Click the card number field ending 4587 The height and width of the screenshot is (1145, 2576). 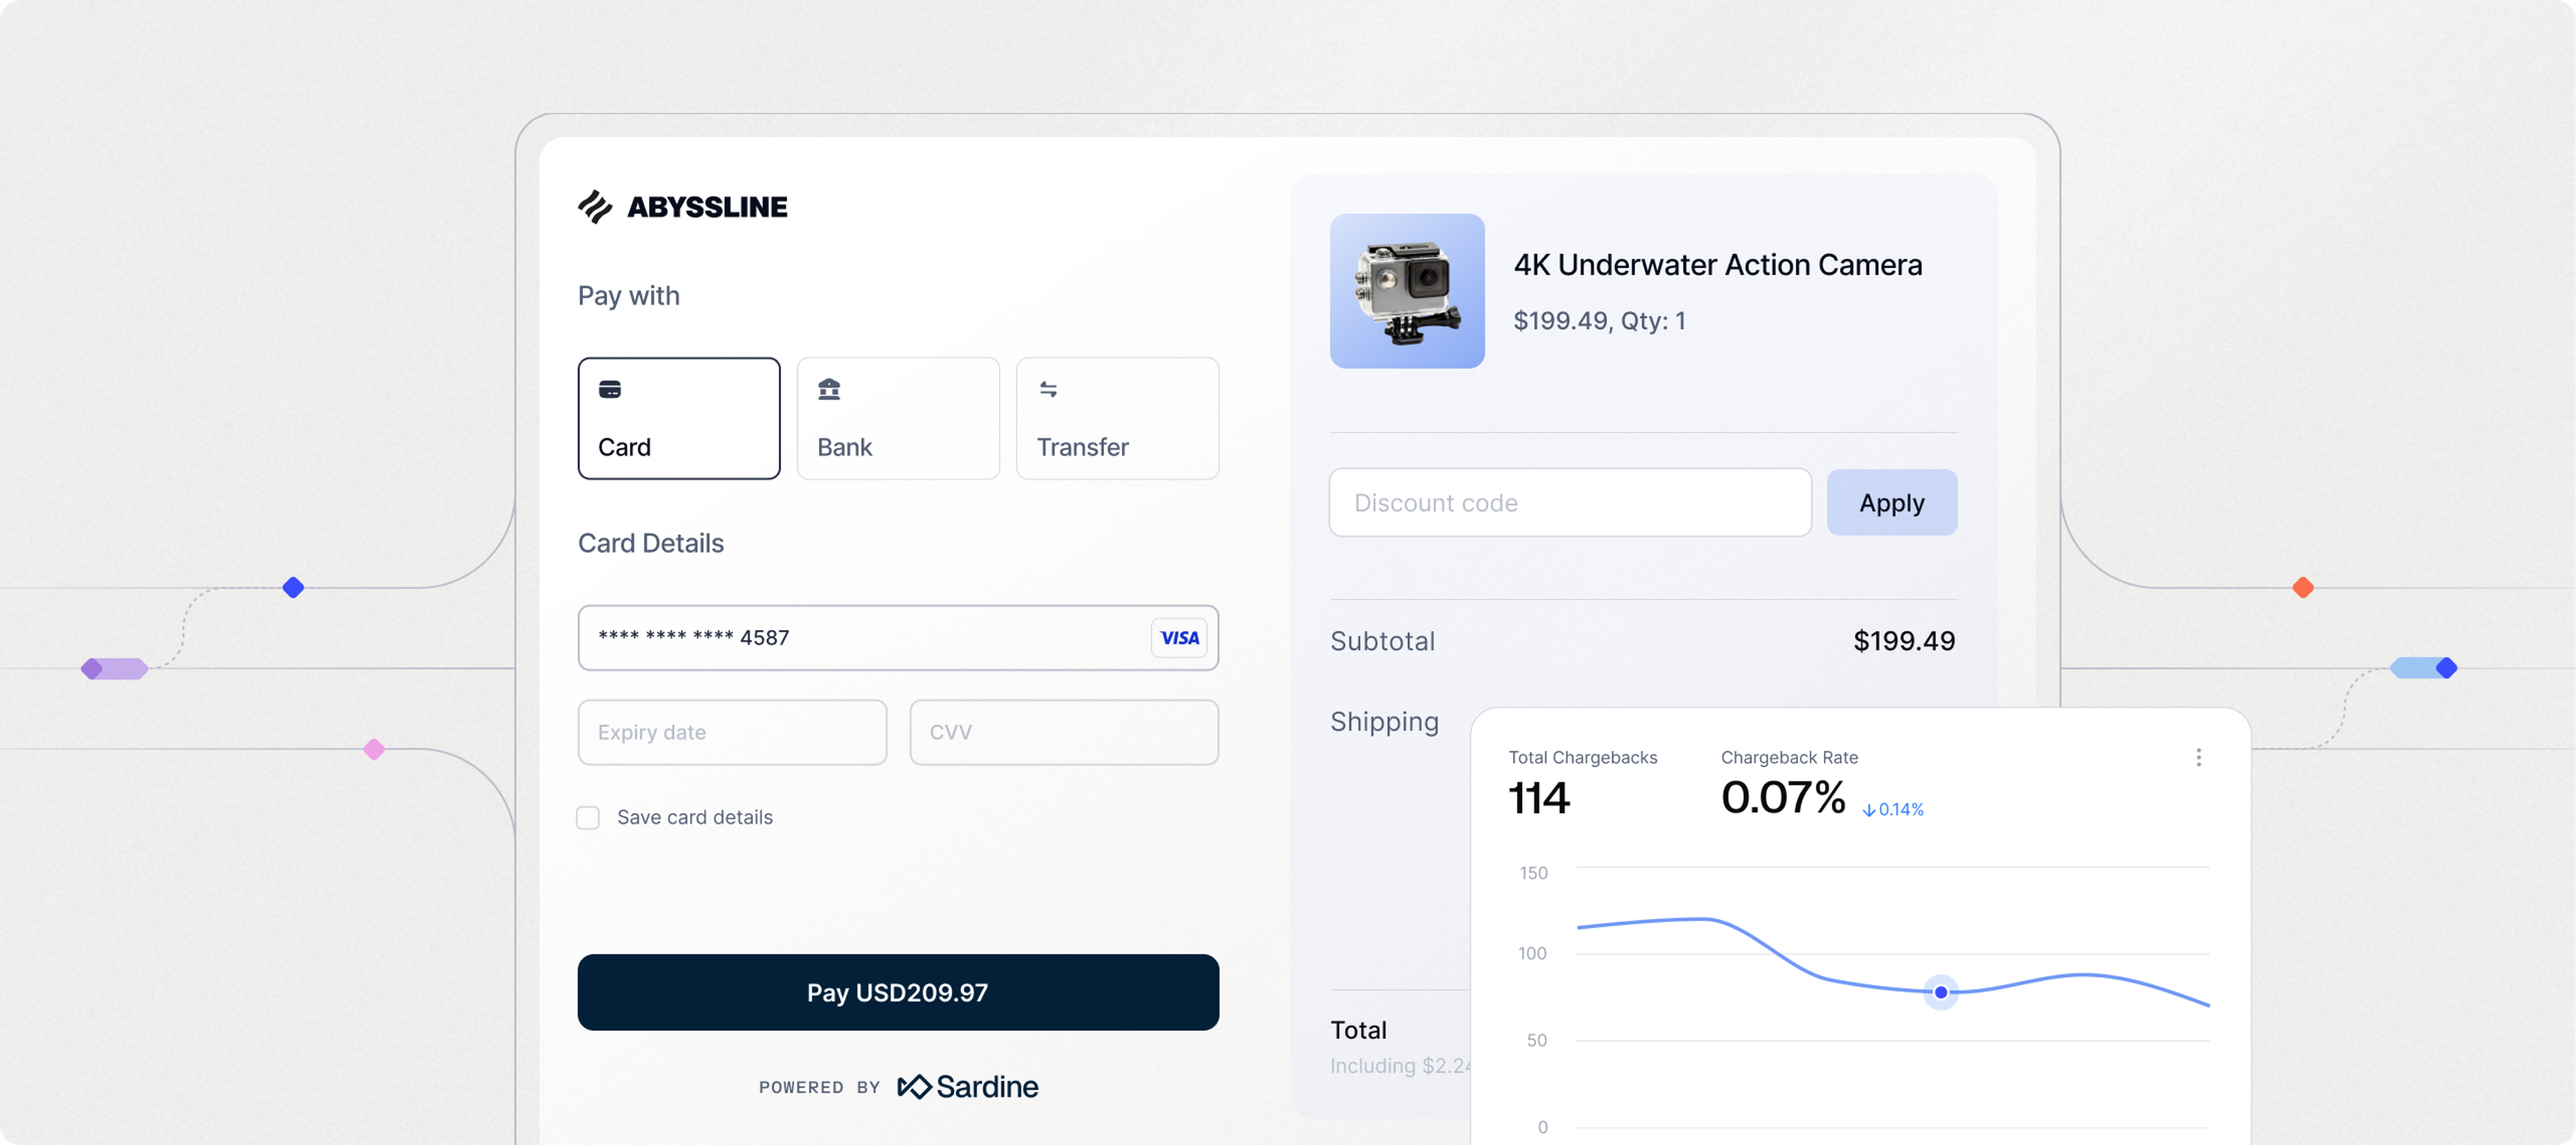898,638
